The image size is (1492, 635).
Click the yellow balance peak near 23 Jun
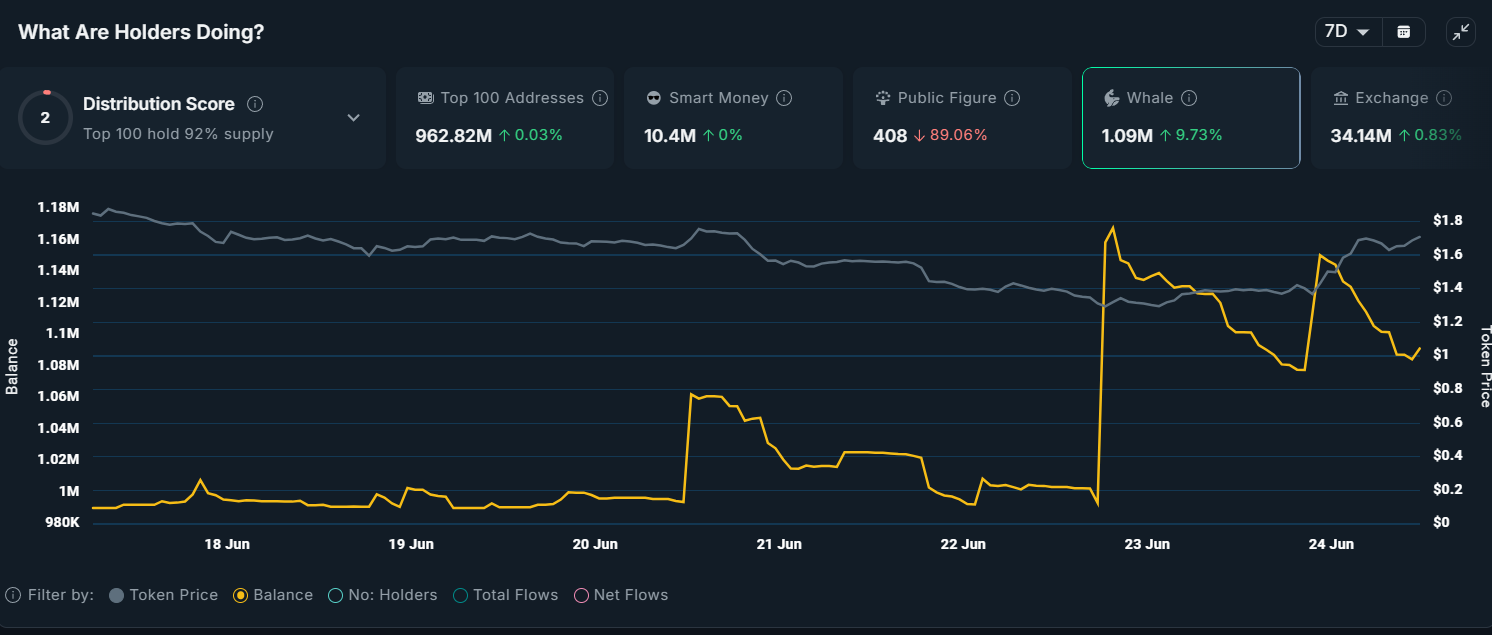click(1113, 228)
